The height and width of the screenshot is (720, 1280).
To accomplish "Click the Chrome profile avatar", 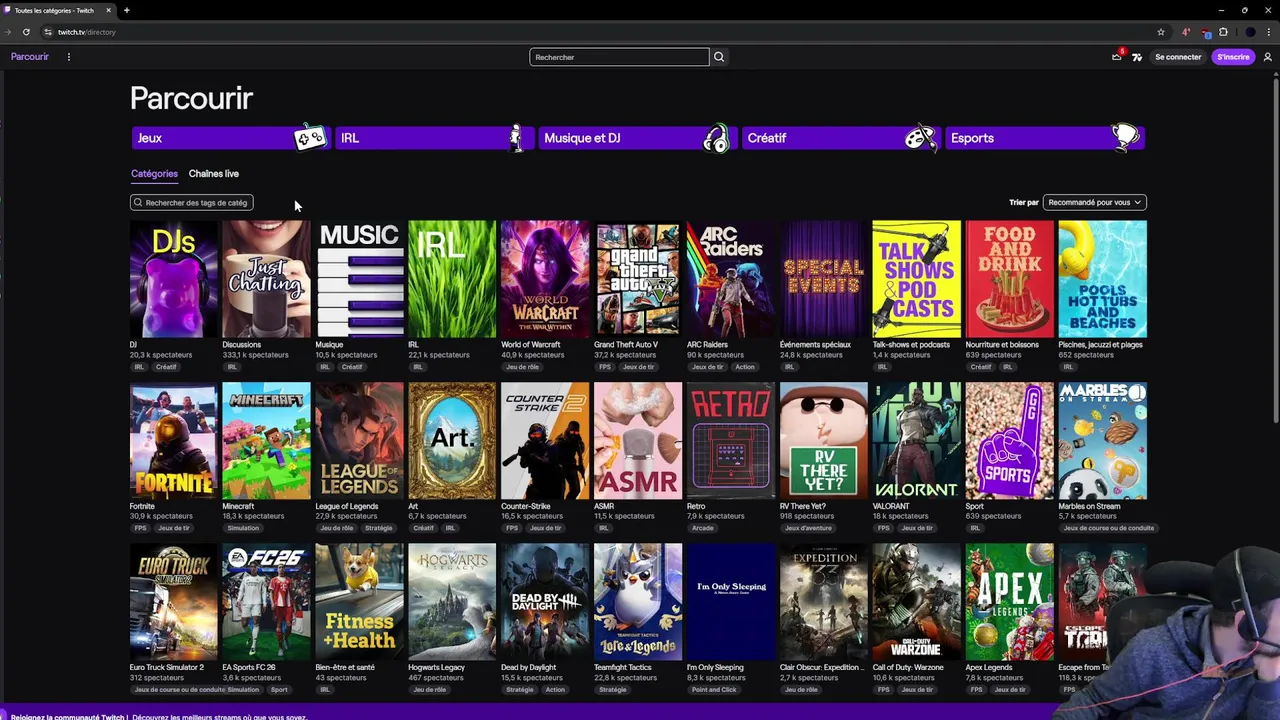I will click(1250, 32).
